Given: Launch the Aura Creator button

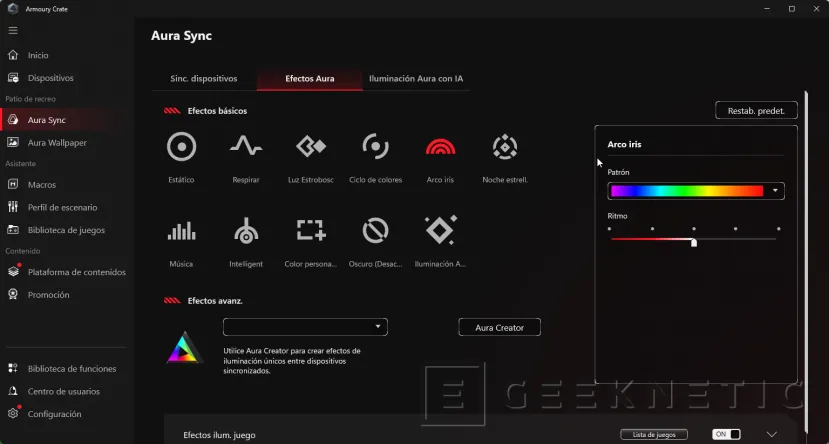Looking at the screenshot, I should (499, 327).
